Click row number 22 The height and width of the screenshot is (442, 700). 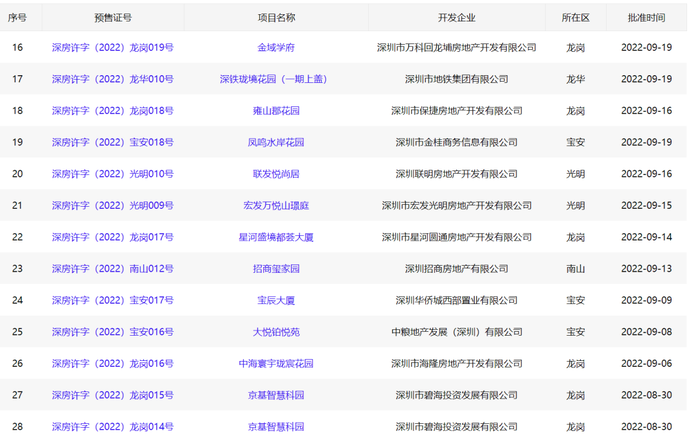point(17,237)
